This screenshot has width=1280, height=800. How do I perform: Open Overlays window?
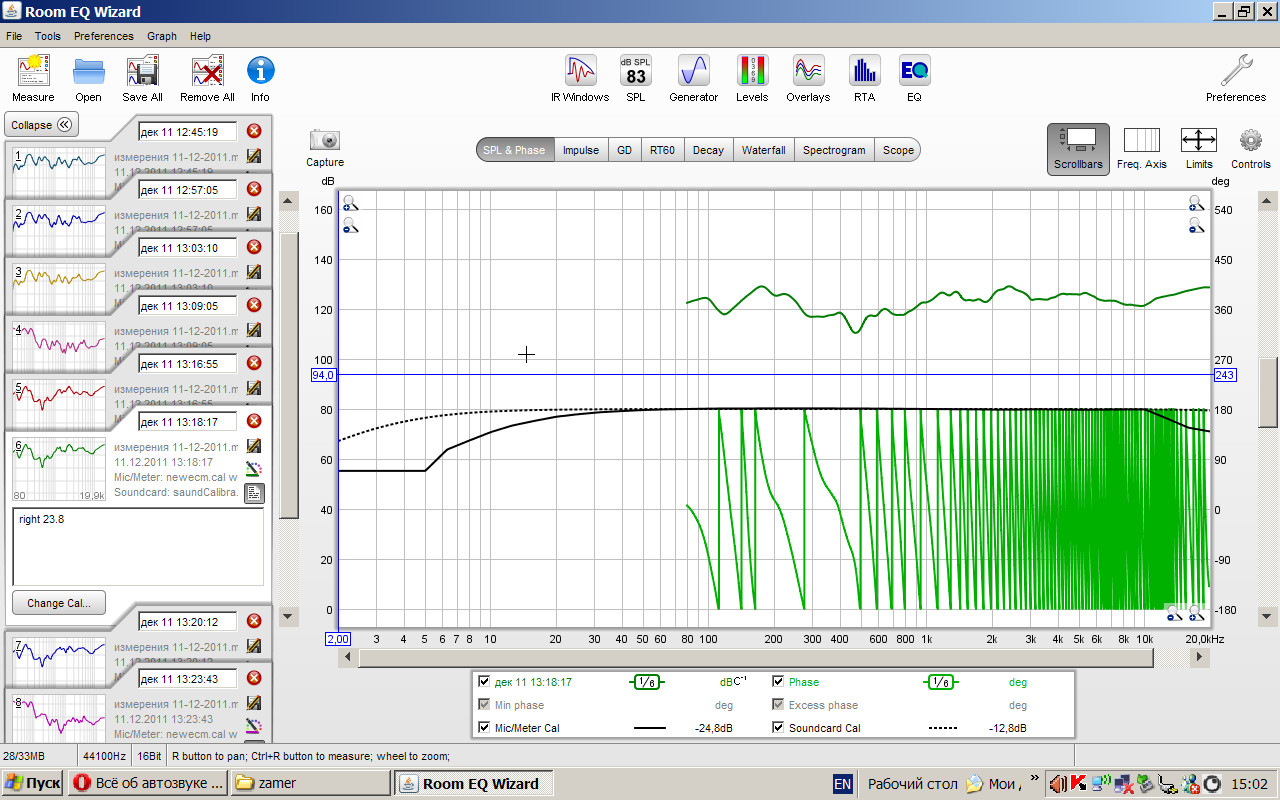pyautogui.click(x=808, y=72)
